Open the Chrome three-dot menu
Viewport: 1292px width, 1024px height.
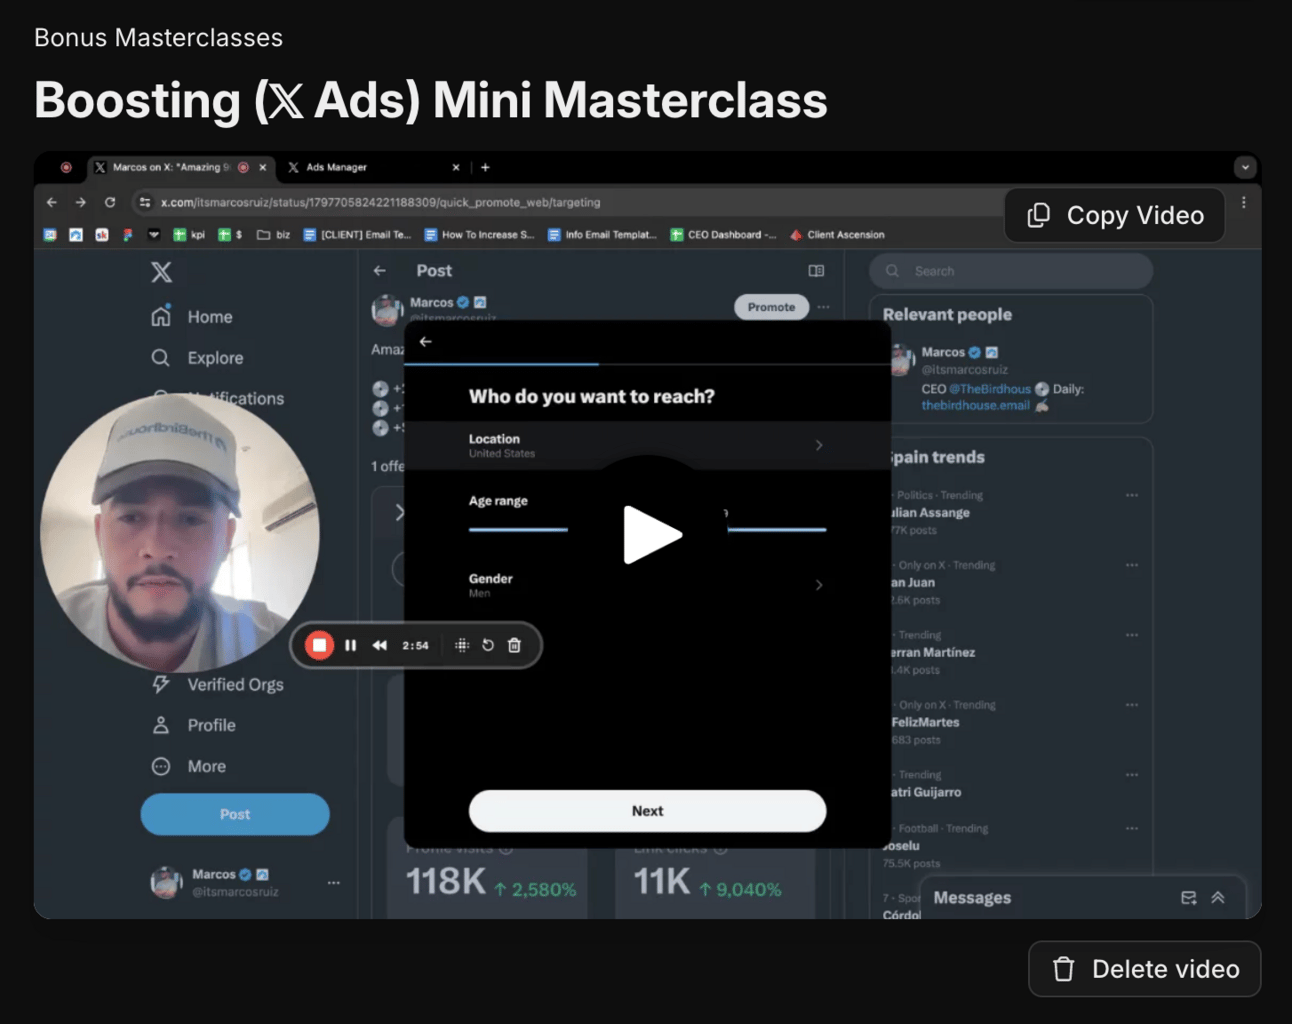pos(1244,202)
